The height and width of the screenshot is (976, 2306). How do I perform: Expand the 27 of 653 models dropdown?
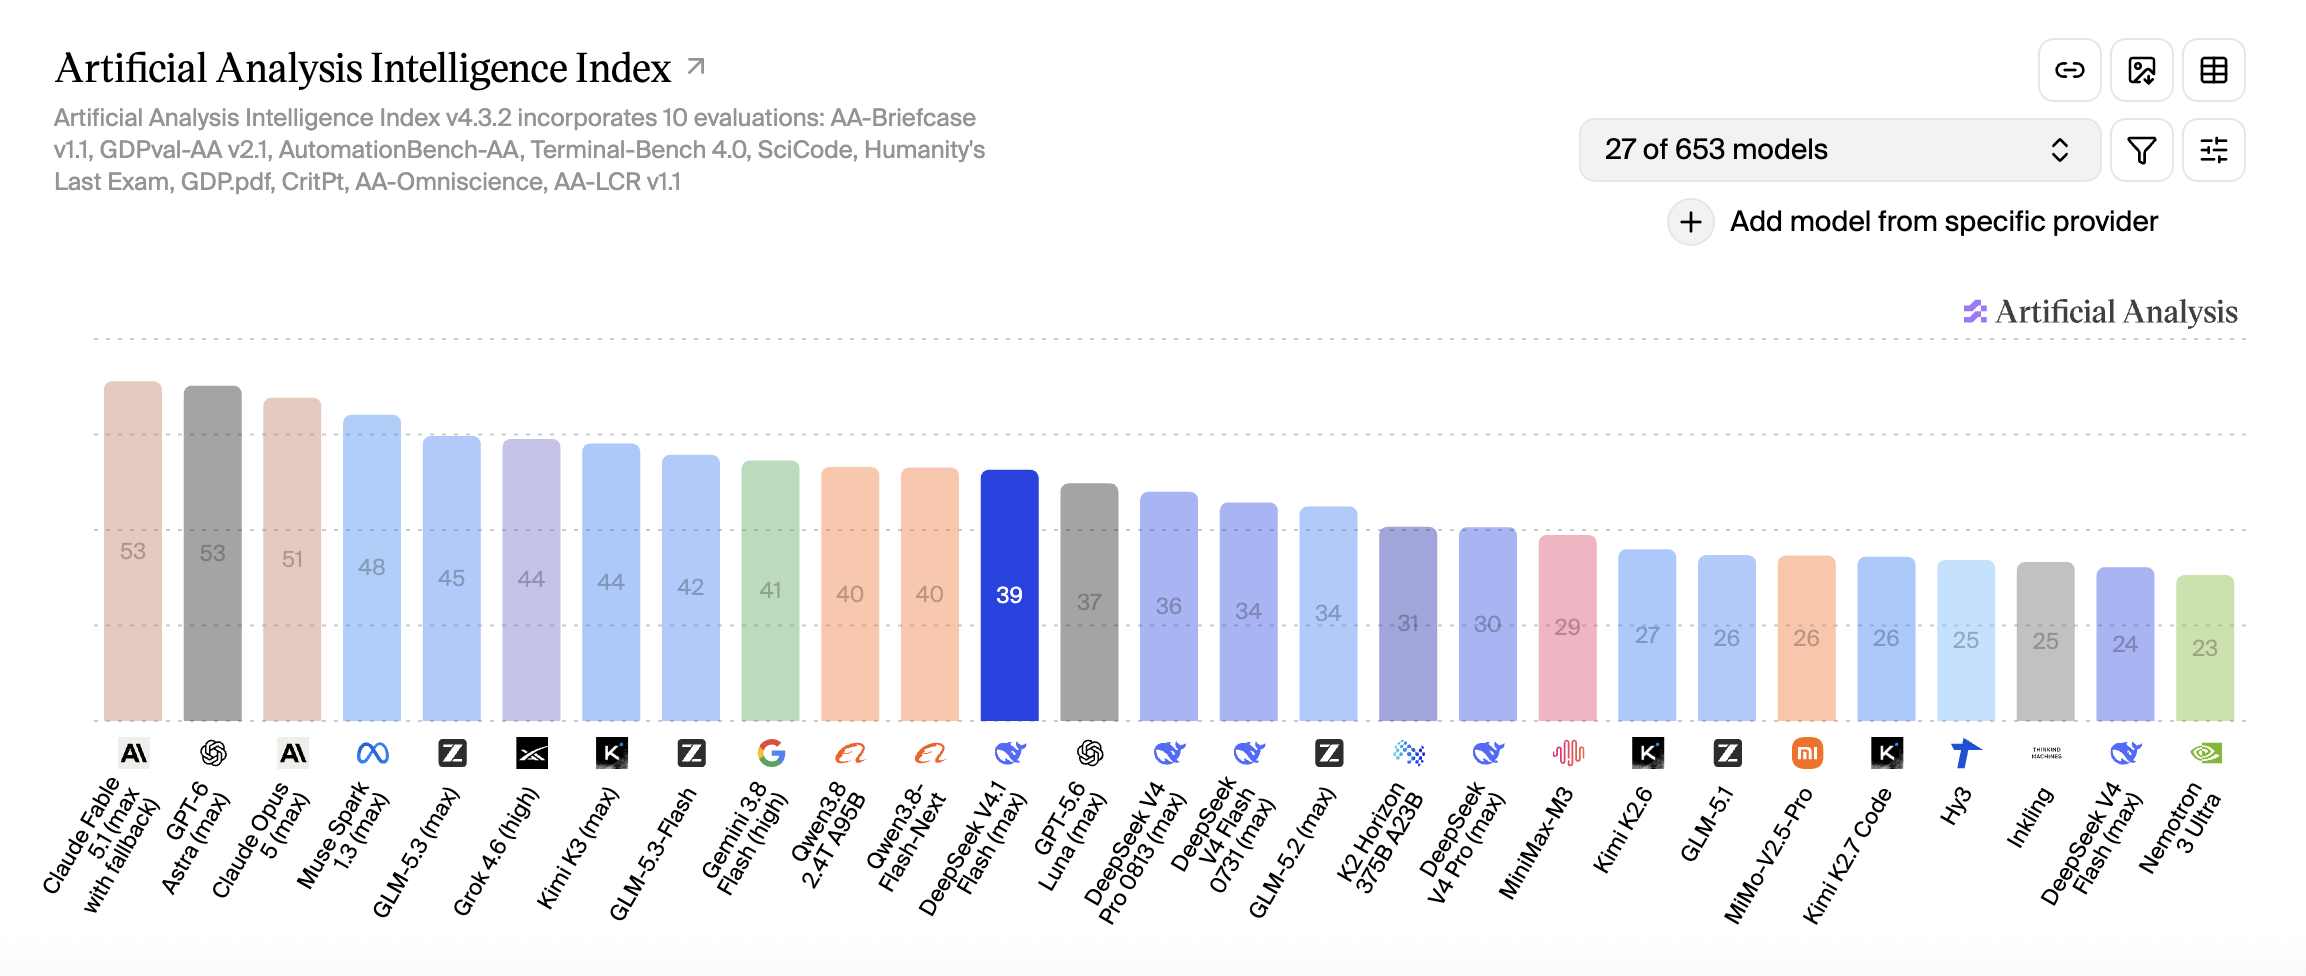tap(1839, 150)
